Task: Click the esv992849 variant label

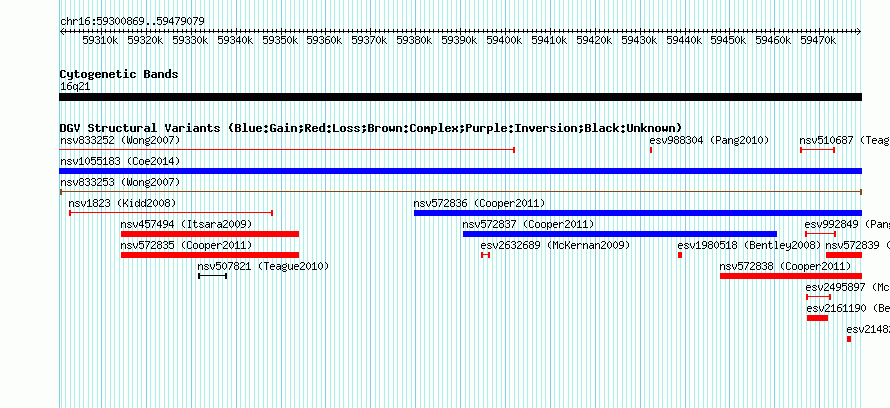Action: [x=847, y=225]
